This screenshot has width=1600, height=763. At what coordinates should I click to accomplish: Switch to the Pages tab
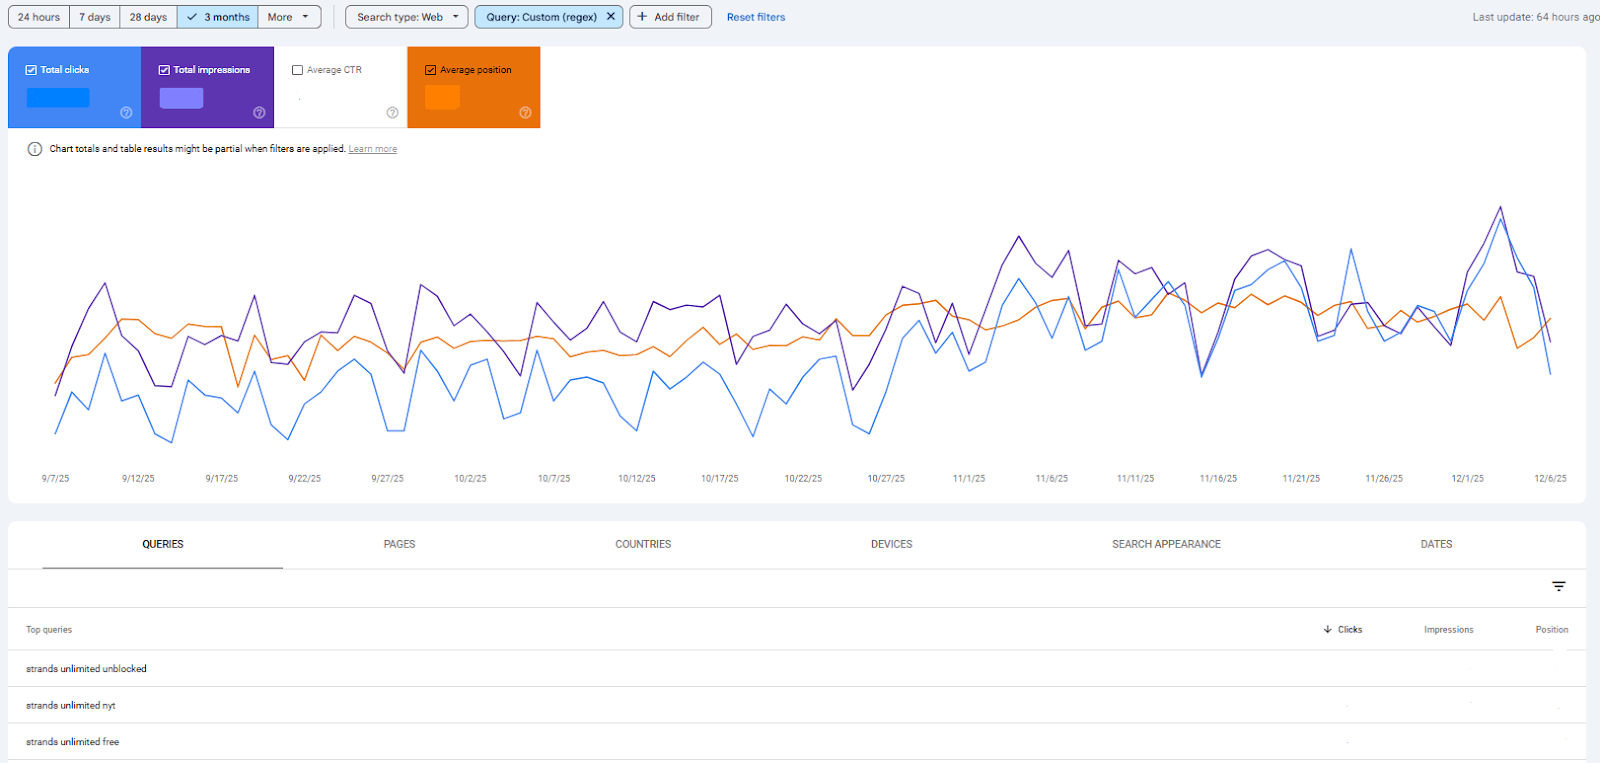click(x=399, y=544)
